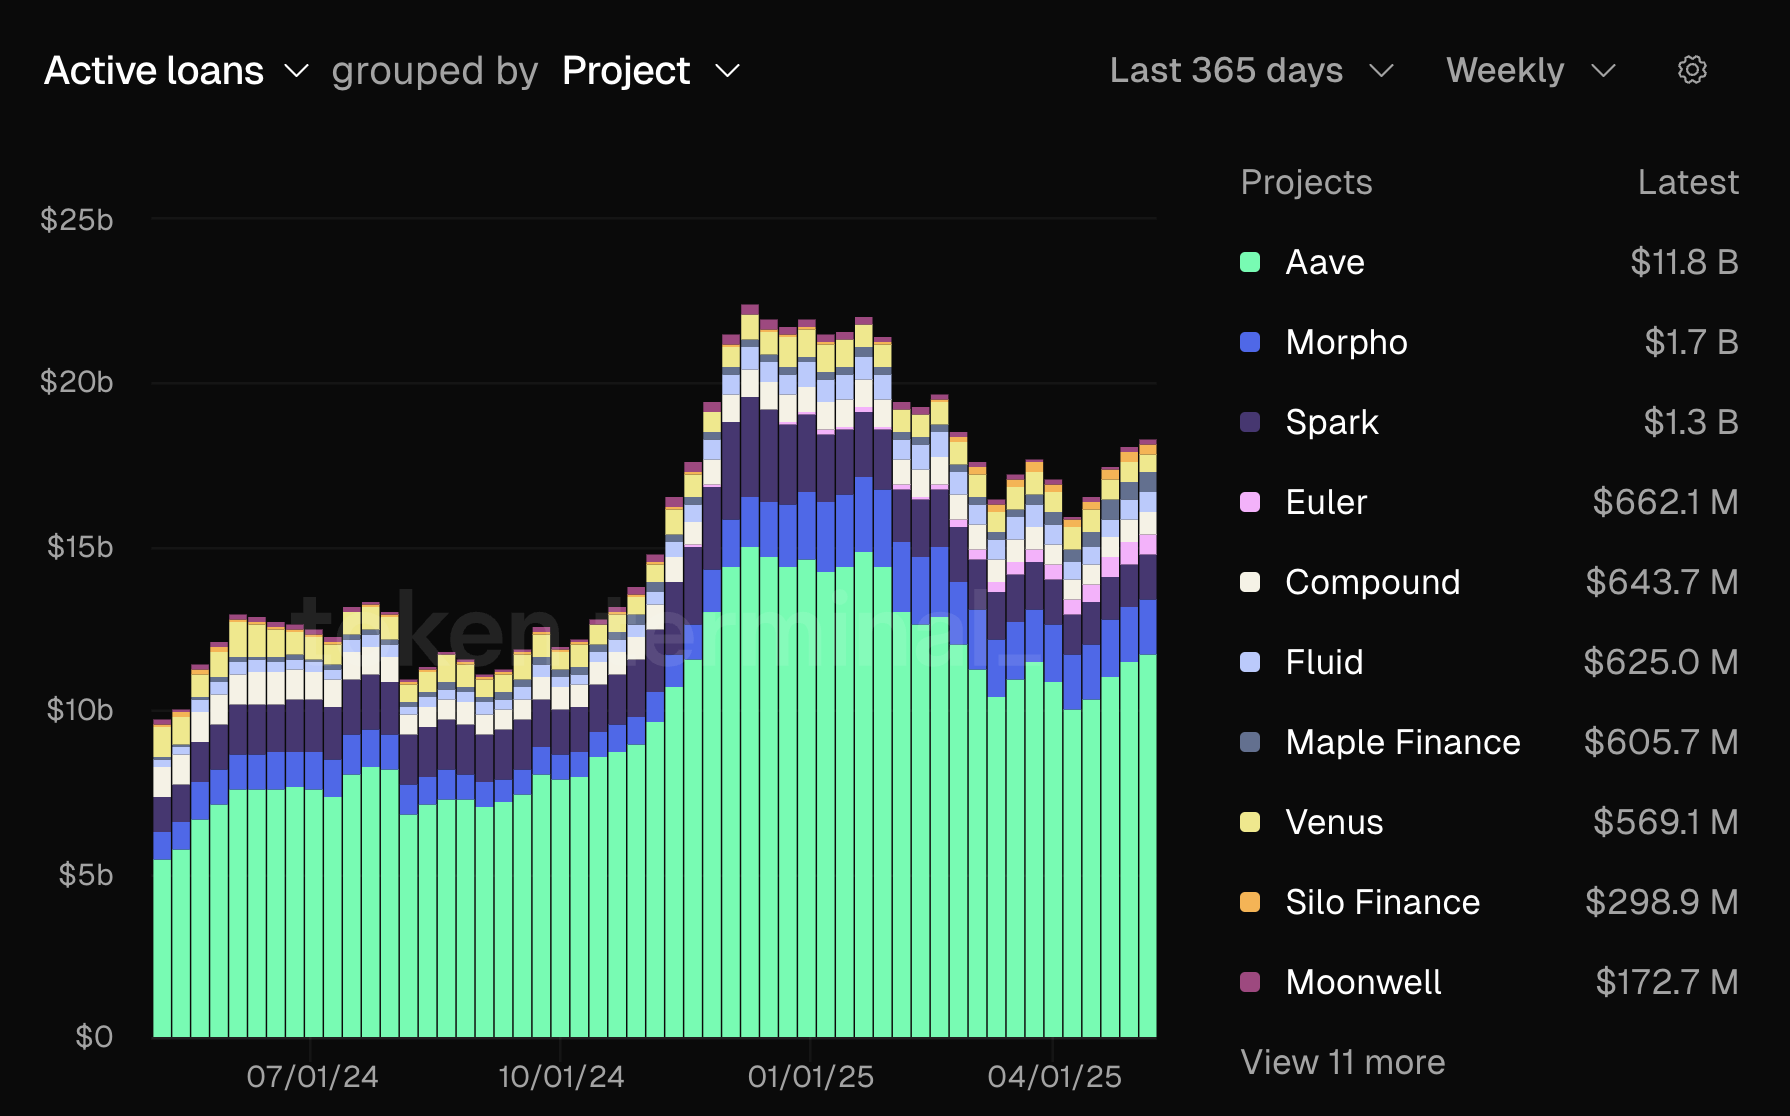This screenshot has height=1116, width=1790.
Task: Click the Aave green color swatch
Action: pyautogui.click(x=1250, y=262)
